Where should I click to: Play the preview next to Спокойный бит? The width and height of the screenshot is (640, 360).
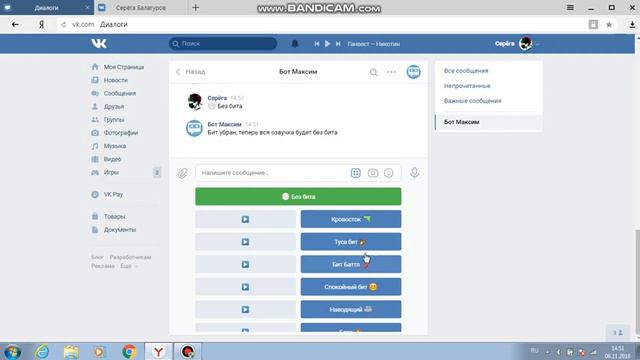245,287
